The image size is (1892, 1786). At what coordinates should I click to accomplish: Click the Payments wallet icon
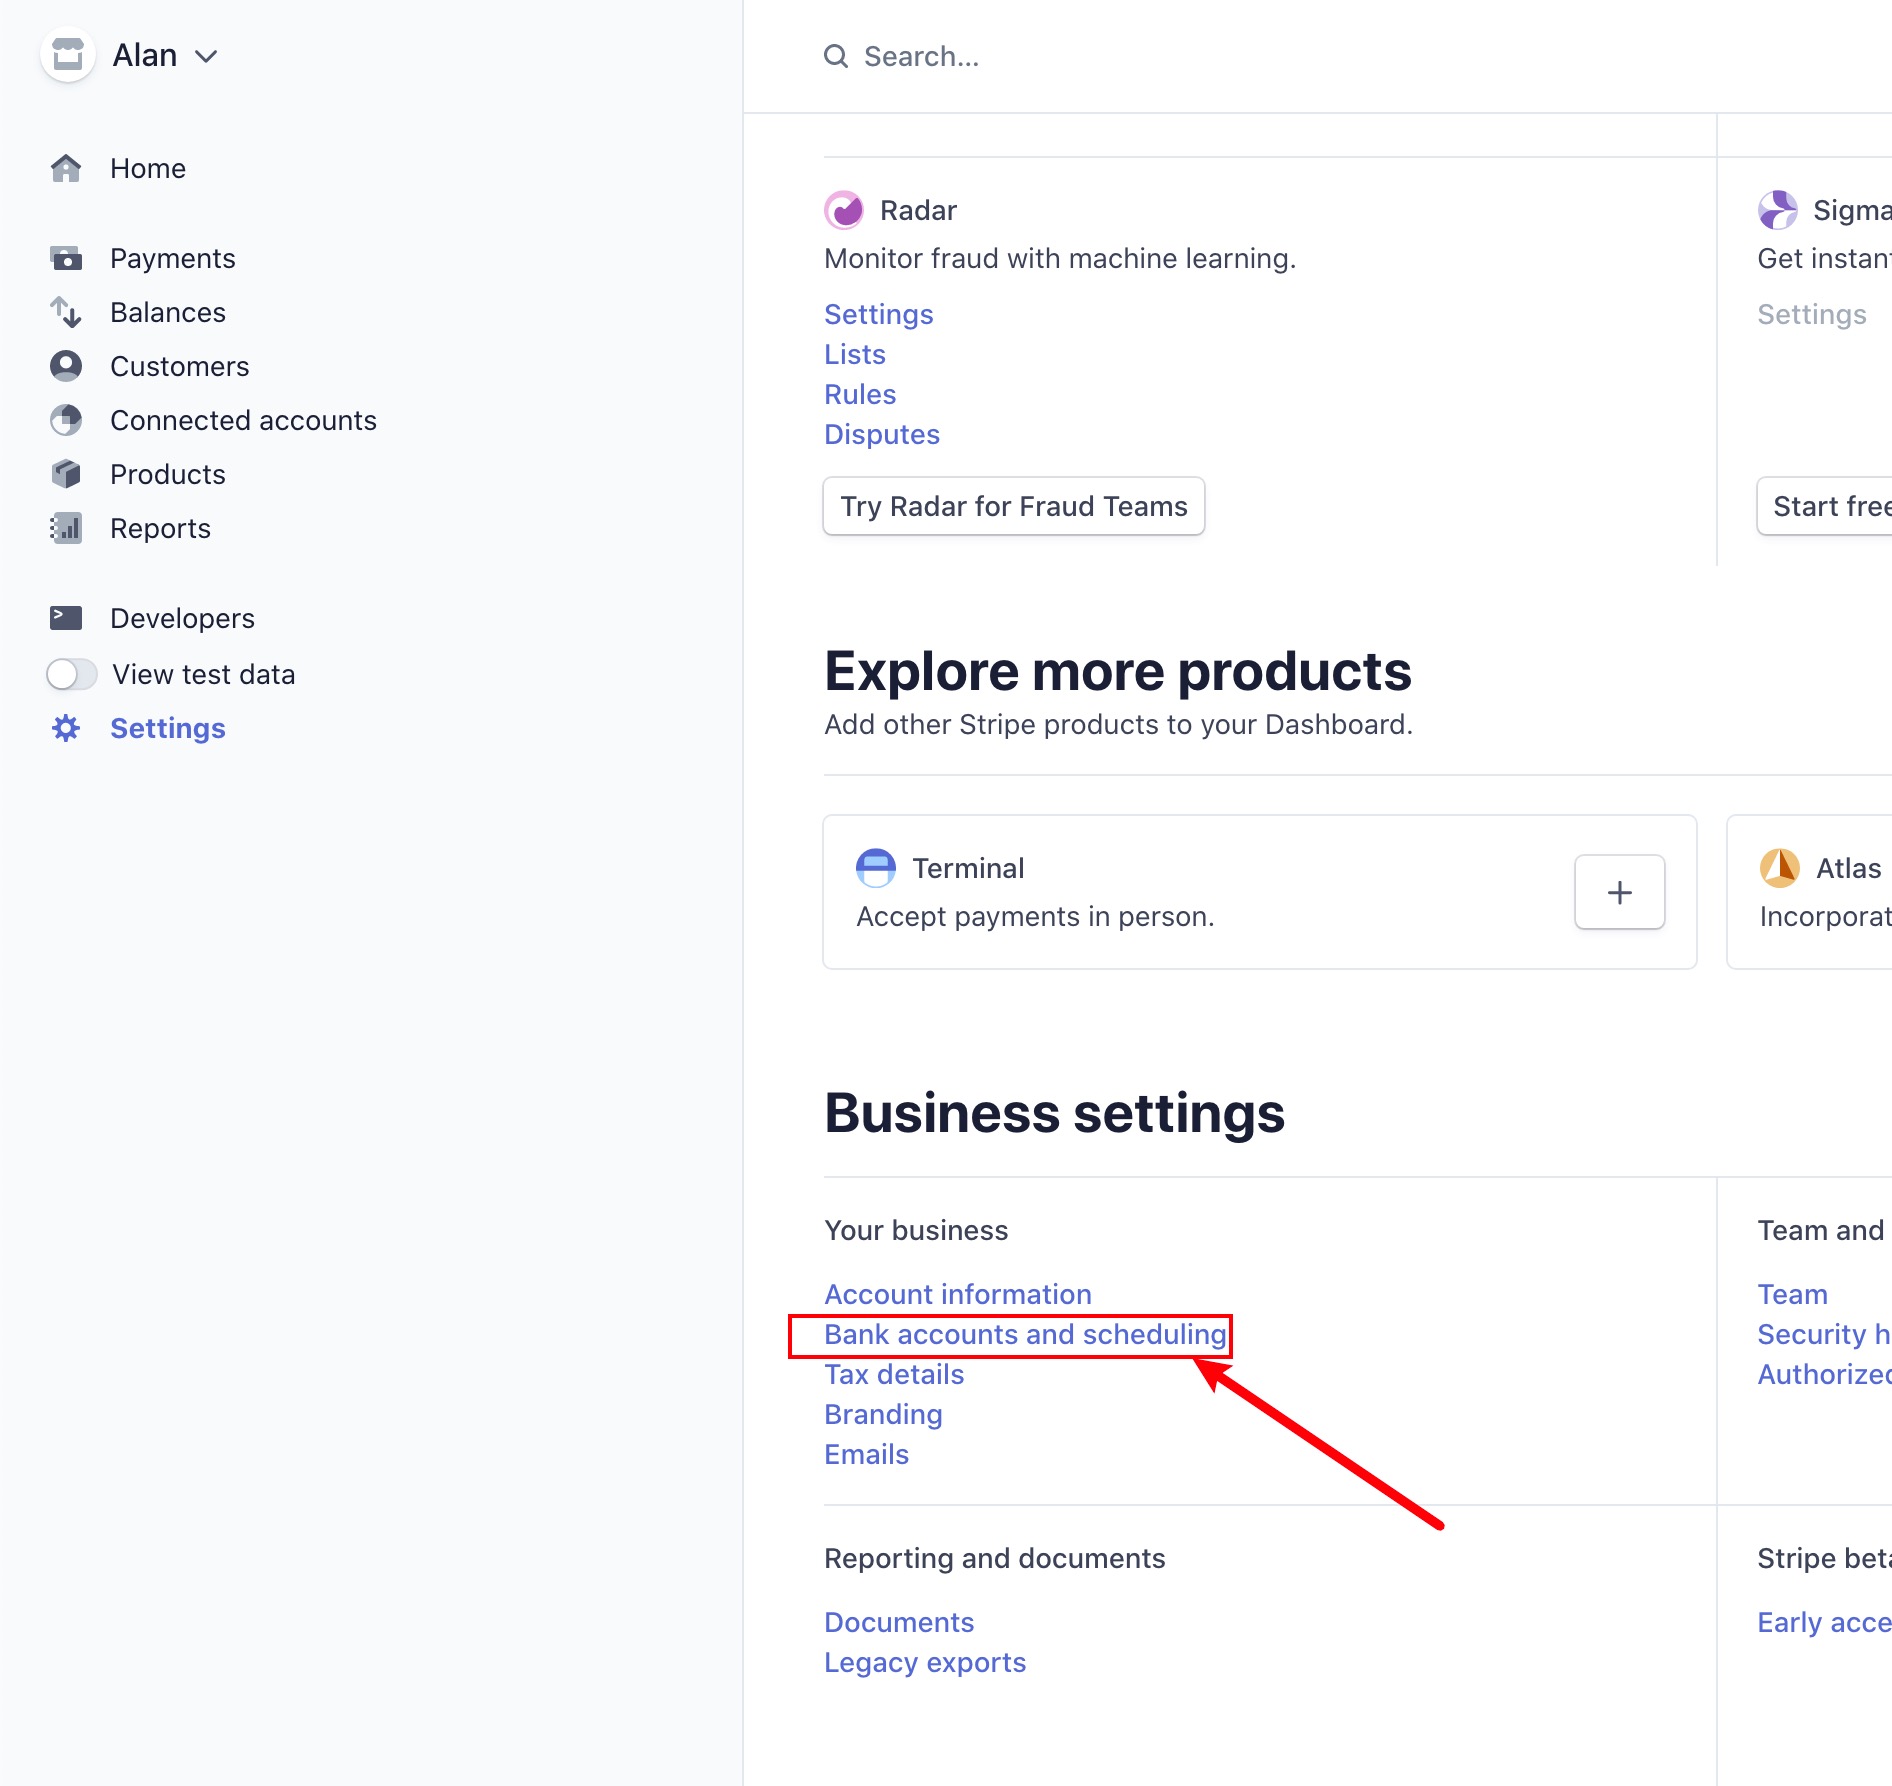click(x=66, y=258)
